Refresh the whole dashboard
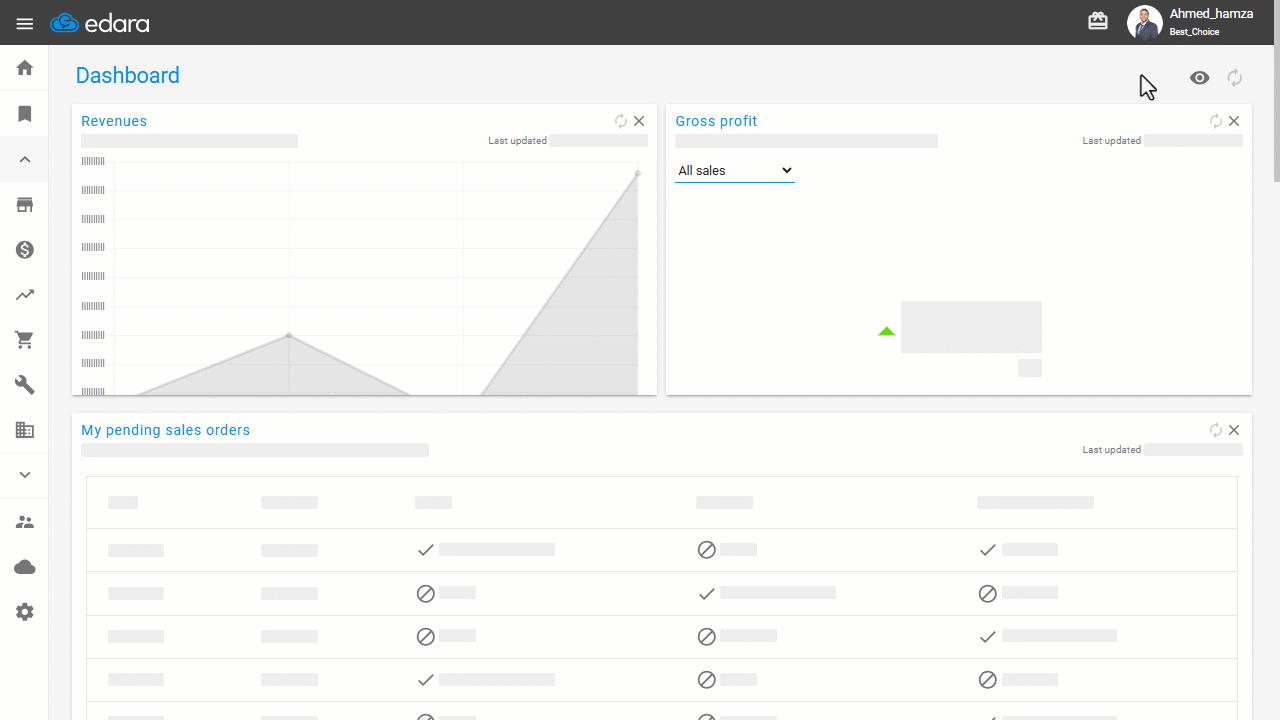This screenshot has width=1280, height=720. (x=1235, y=78)
